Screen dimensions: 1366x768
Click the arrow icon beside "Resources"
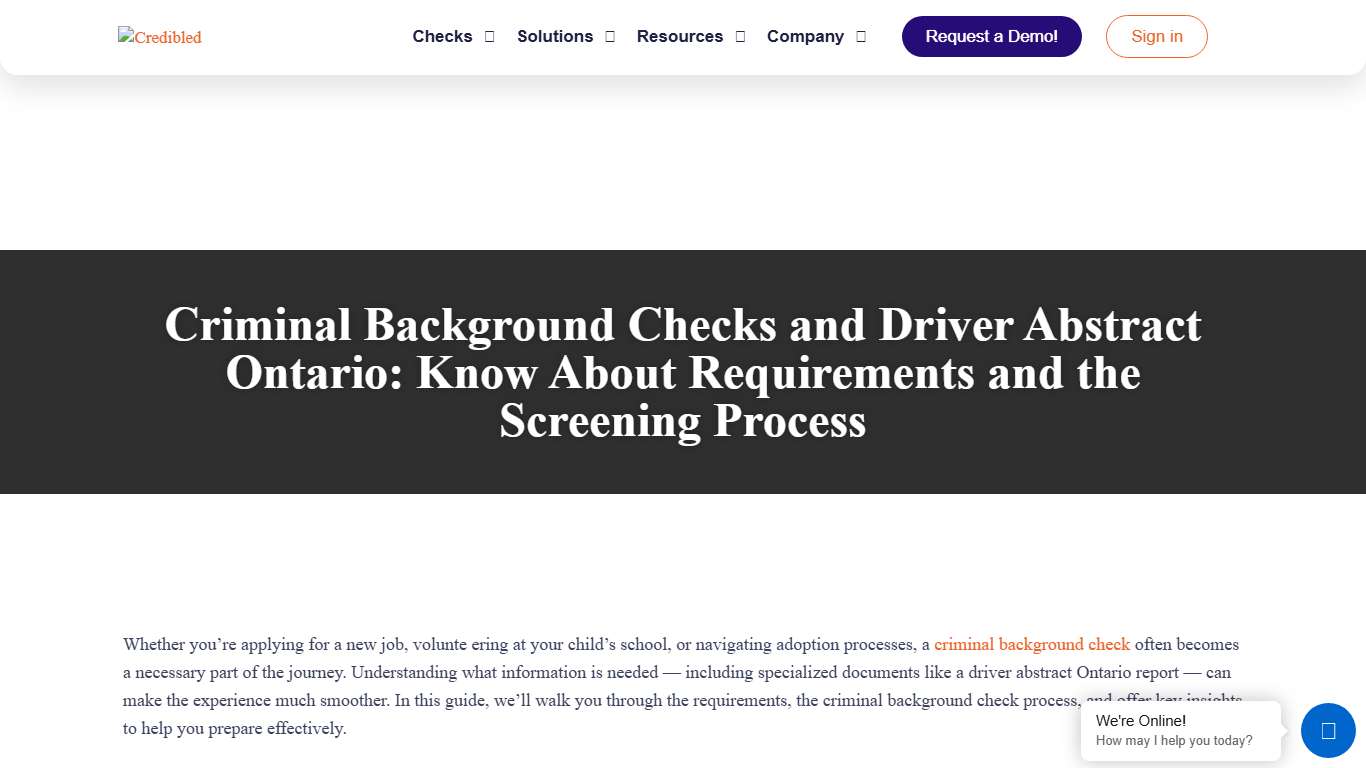point(740,36)
